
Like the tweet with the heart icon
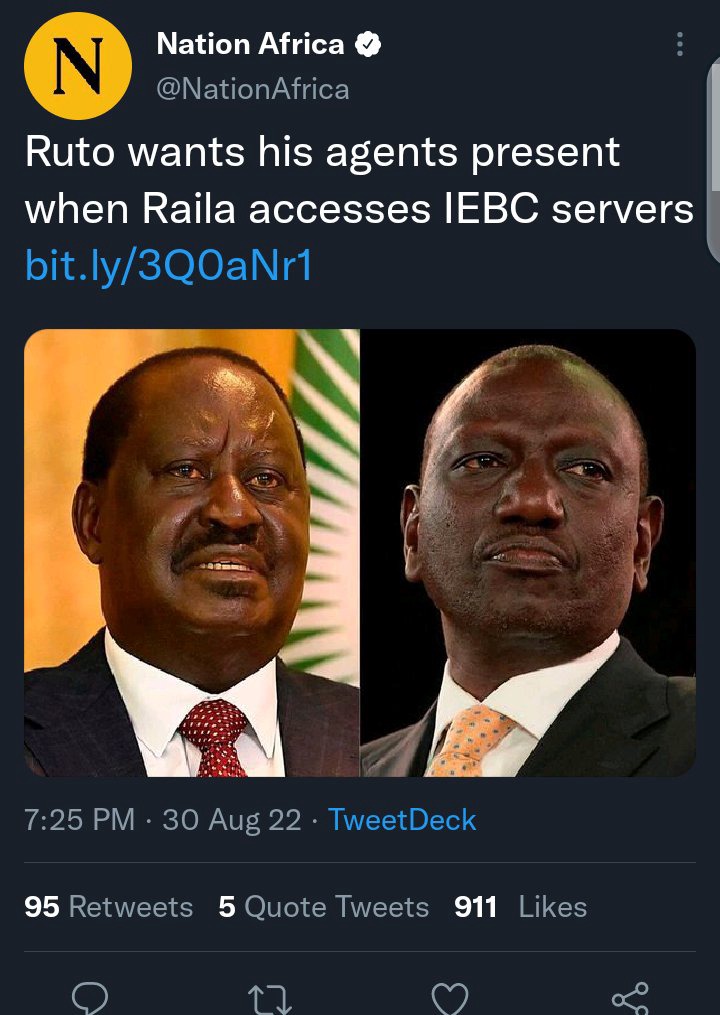tap(450, 999)
